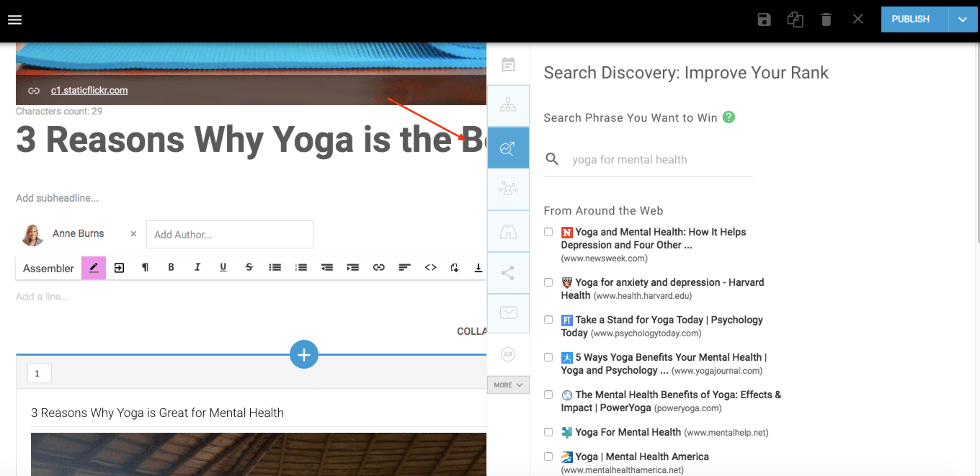The height and width of the screenshot is (476, 980).
Task: Open the share sidebar panel icon
Action: [508, 271]
